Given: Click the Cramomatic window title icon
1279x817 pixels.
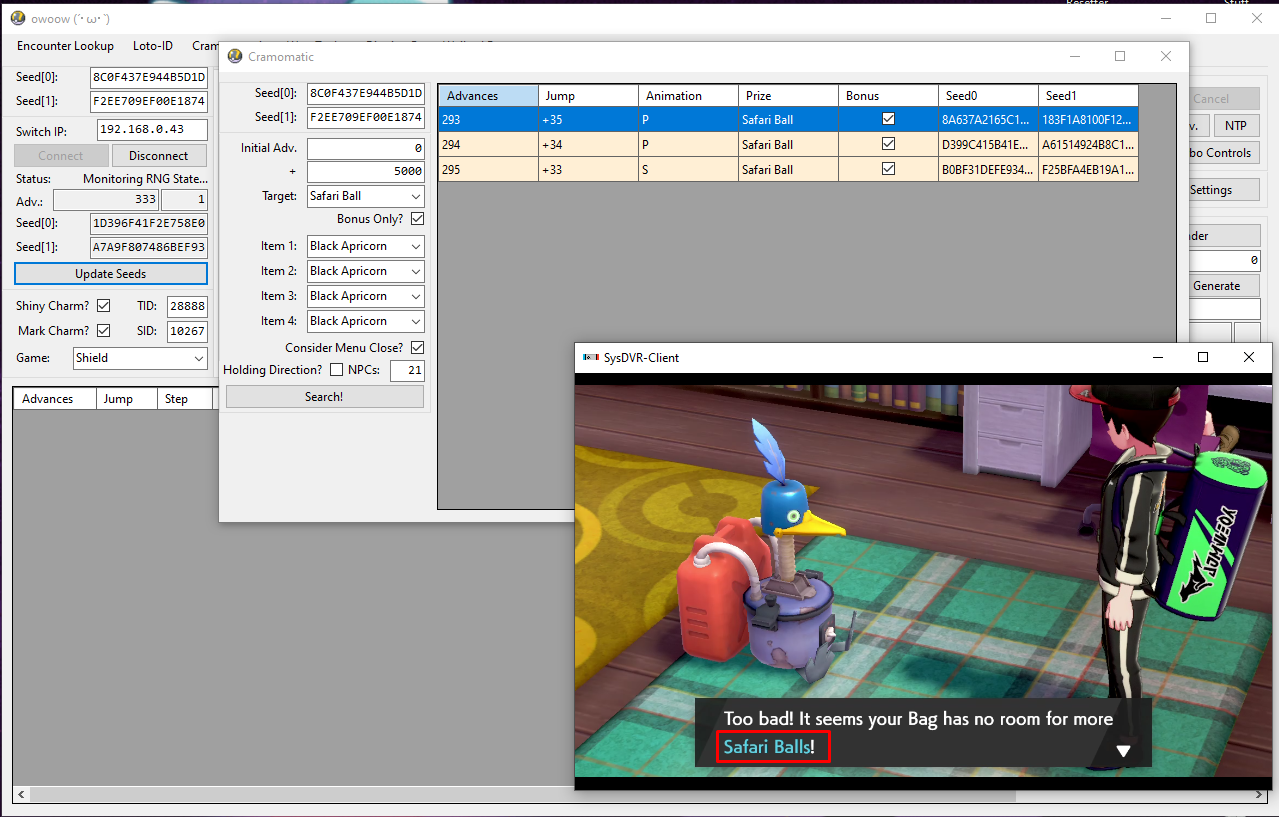Looking at the screenshot, I should (x=236, y=57).
